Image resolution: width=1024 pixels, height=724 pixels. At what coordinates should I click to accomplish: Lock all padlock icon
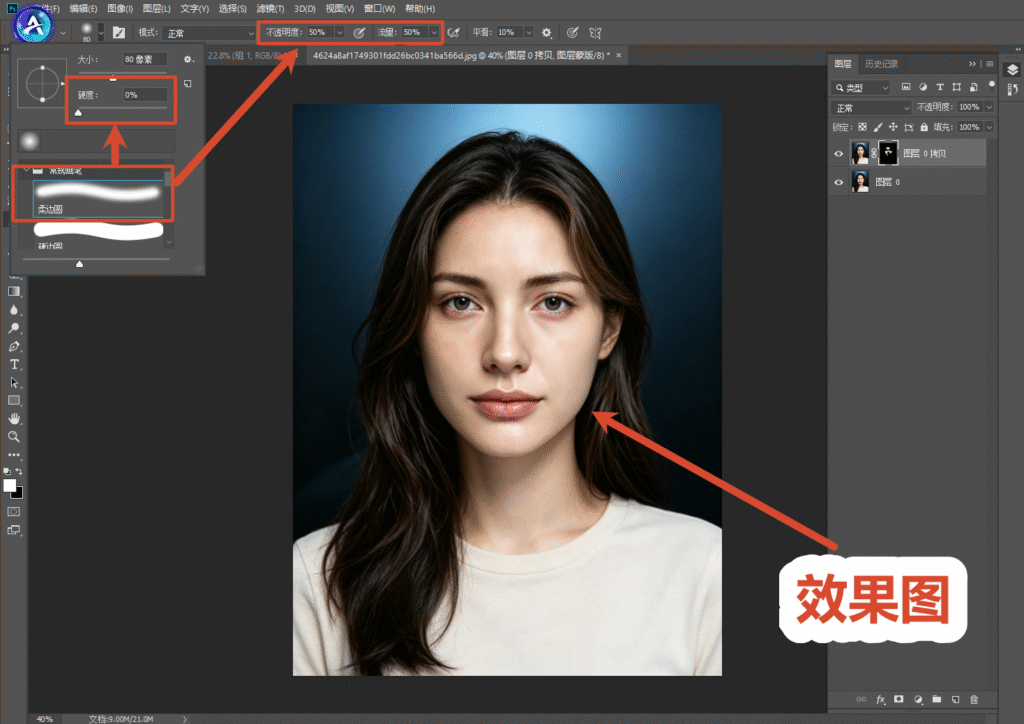pos(924,127)
